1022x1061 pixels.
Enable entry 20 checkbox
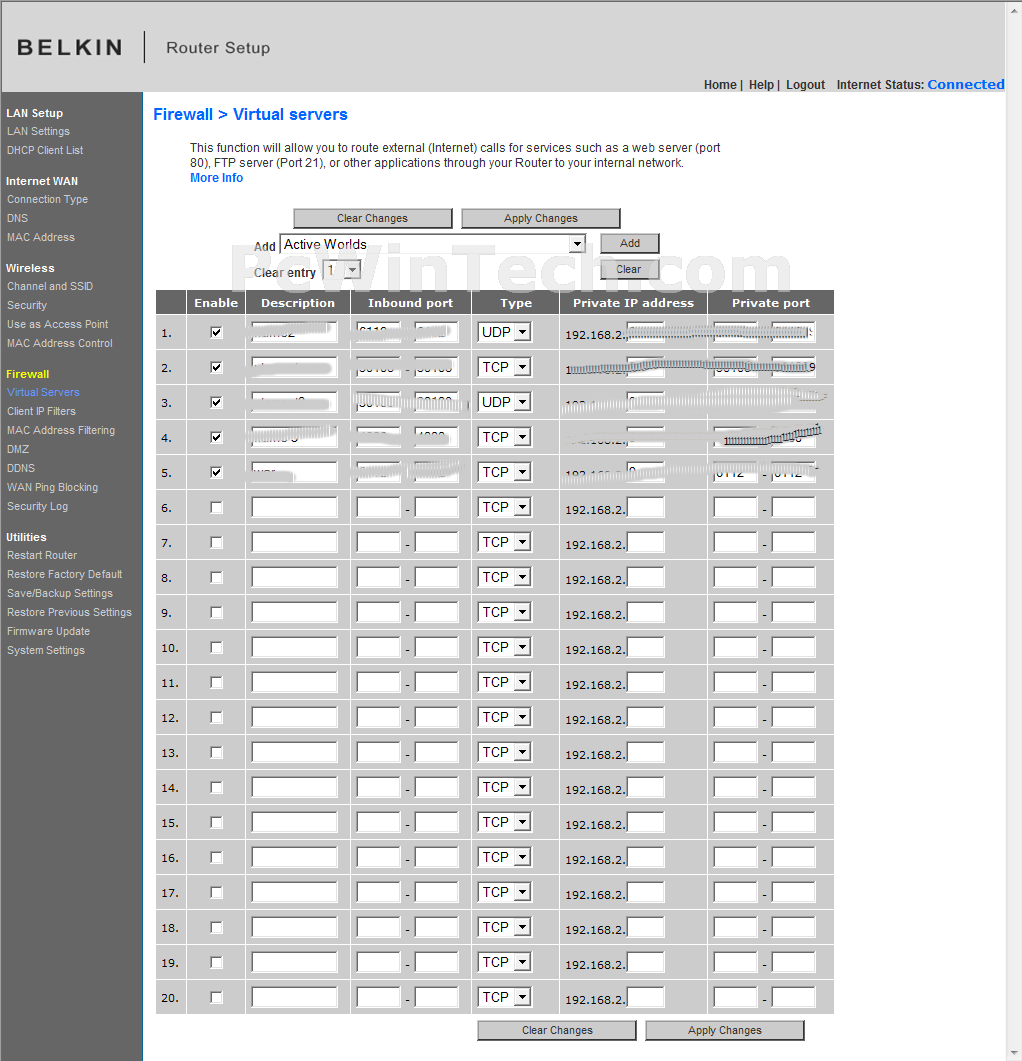pos(216,997)
